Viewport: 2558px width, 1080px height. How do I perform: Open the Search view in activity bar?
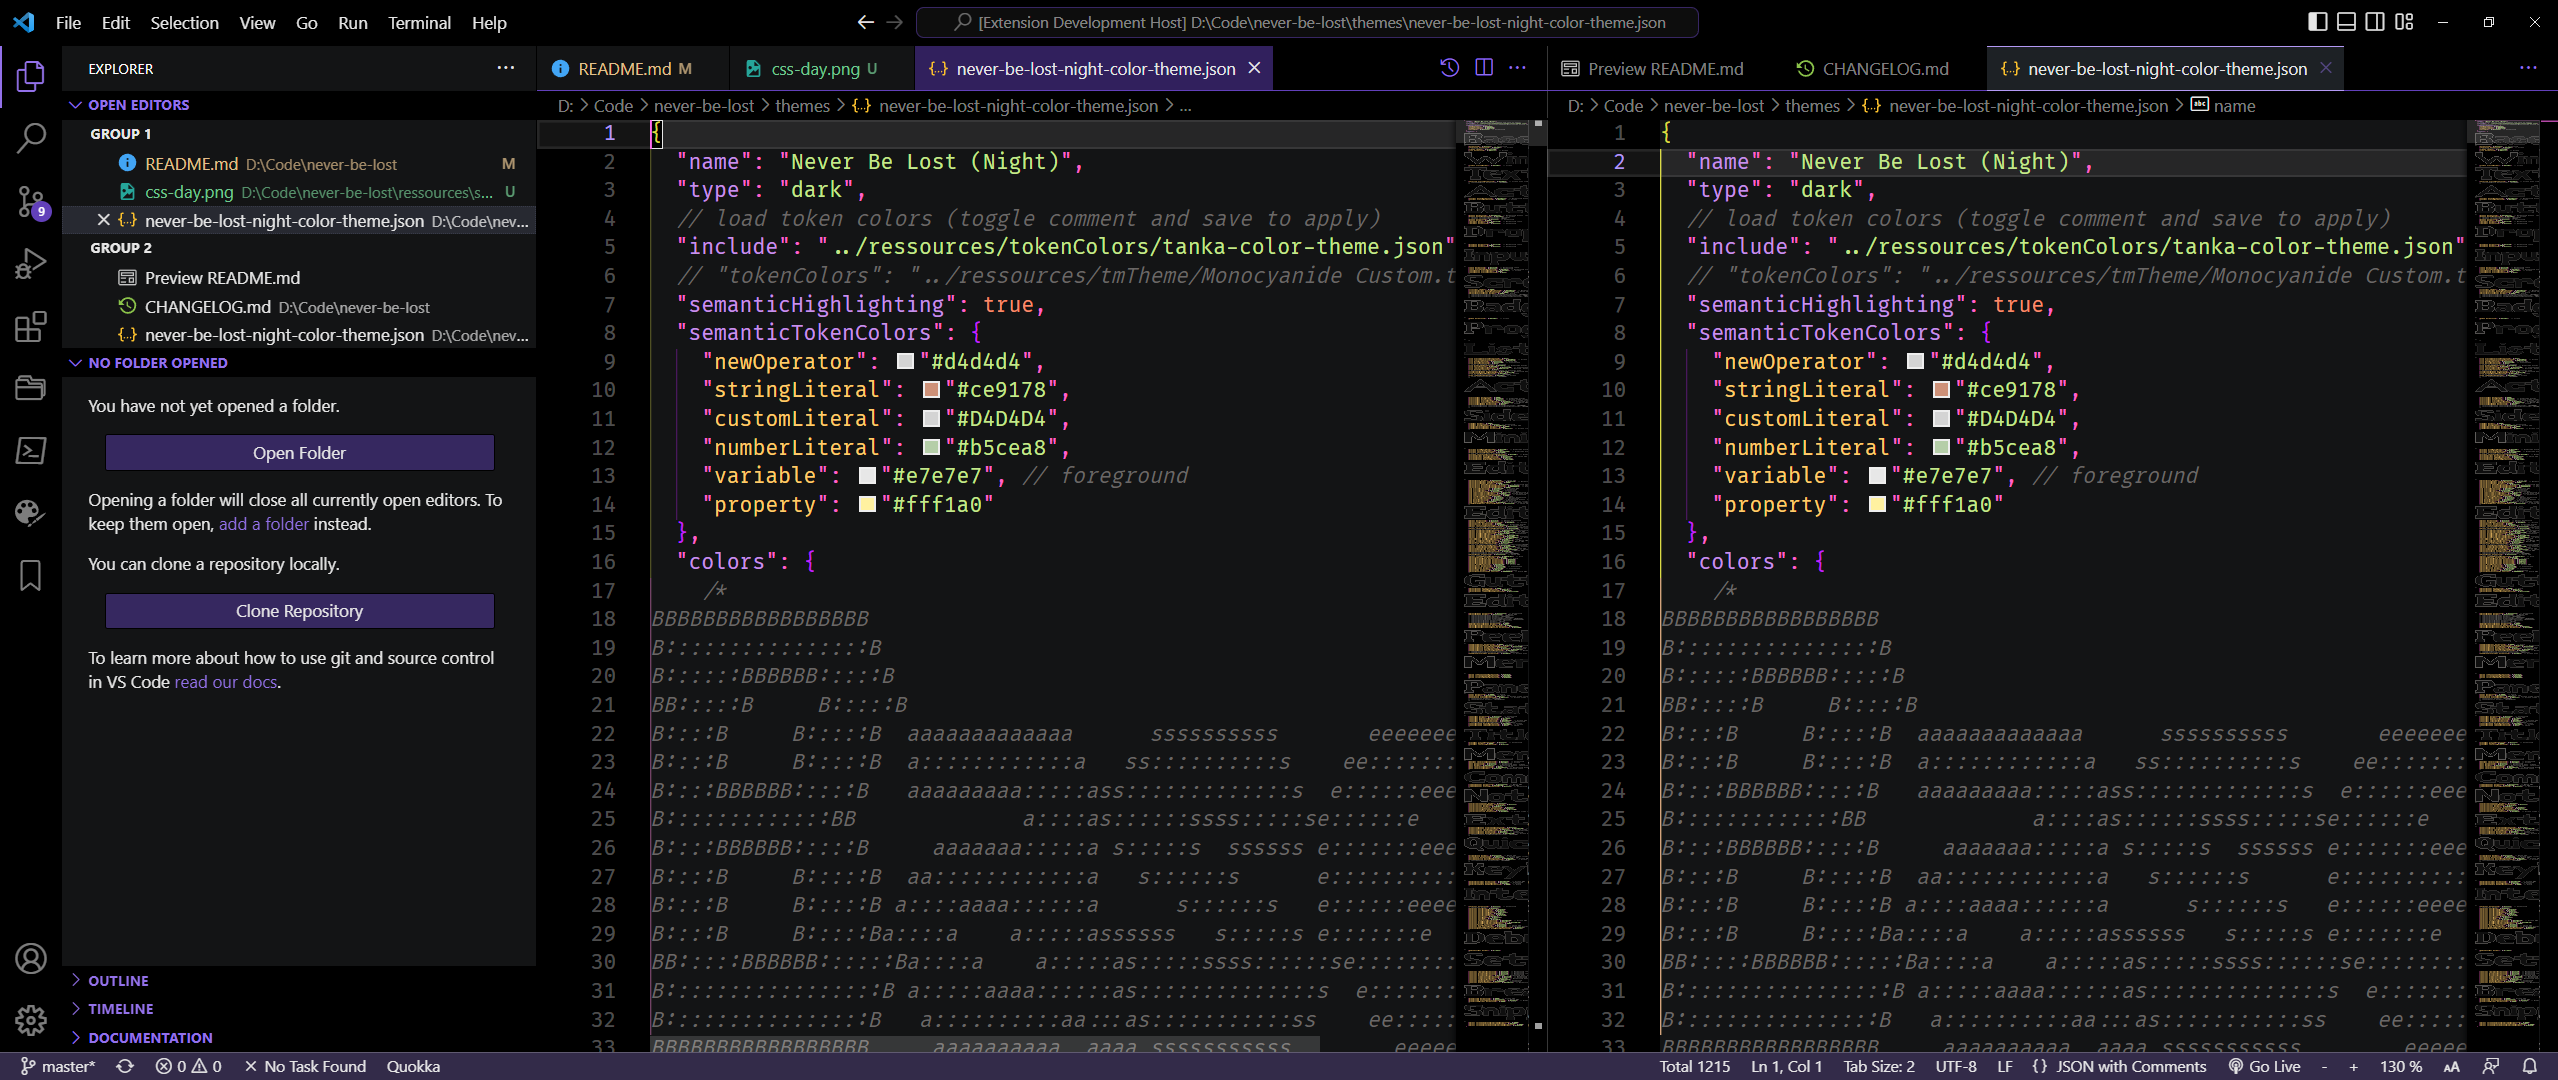tap(31, 139)
